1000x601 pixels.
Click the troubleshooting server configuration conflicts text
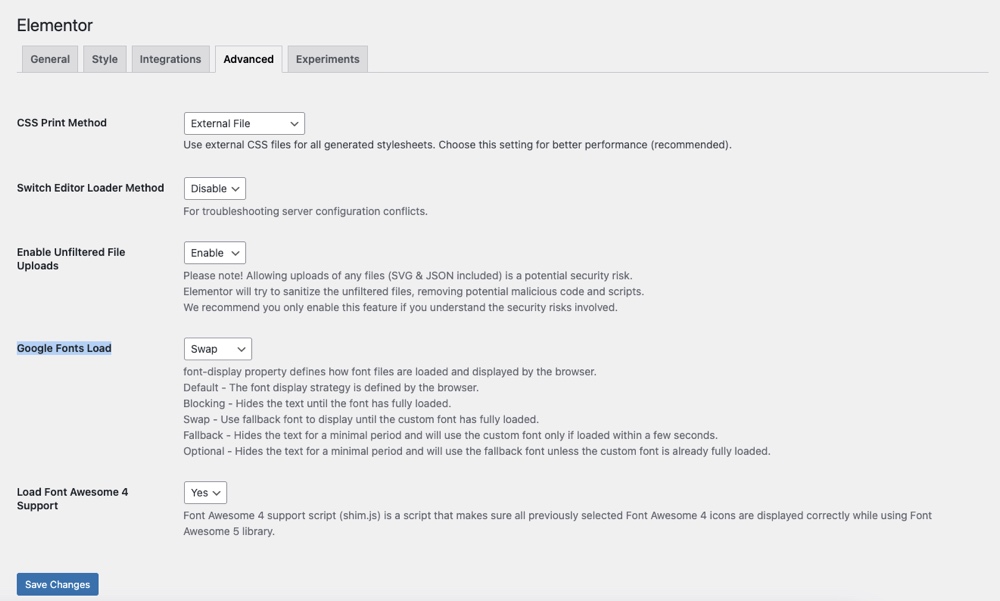click(305, 211)
